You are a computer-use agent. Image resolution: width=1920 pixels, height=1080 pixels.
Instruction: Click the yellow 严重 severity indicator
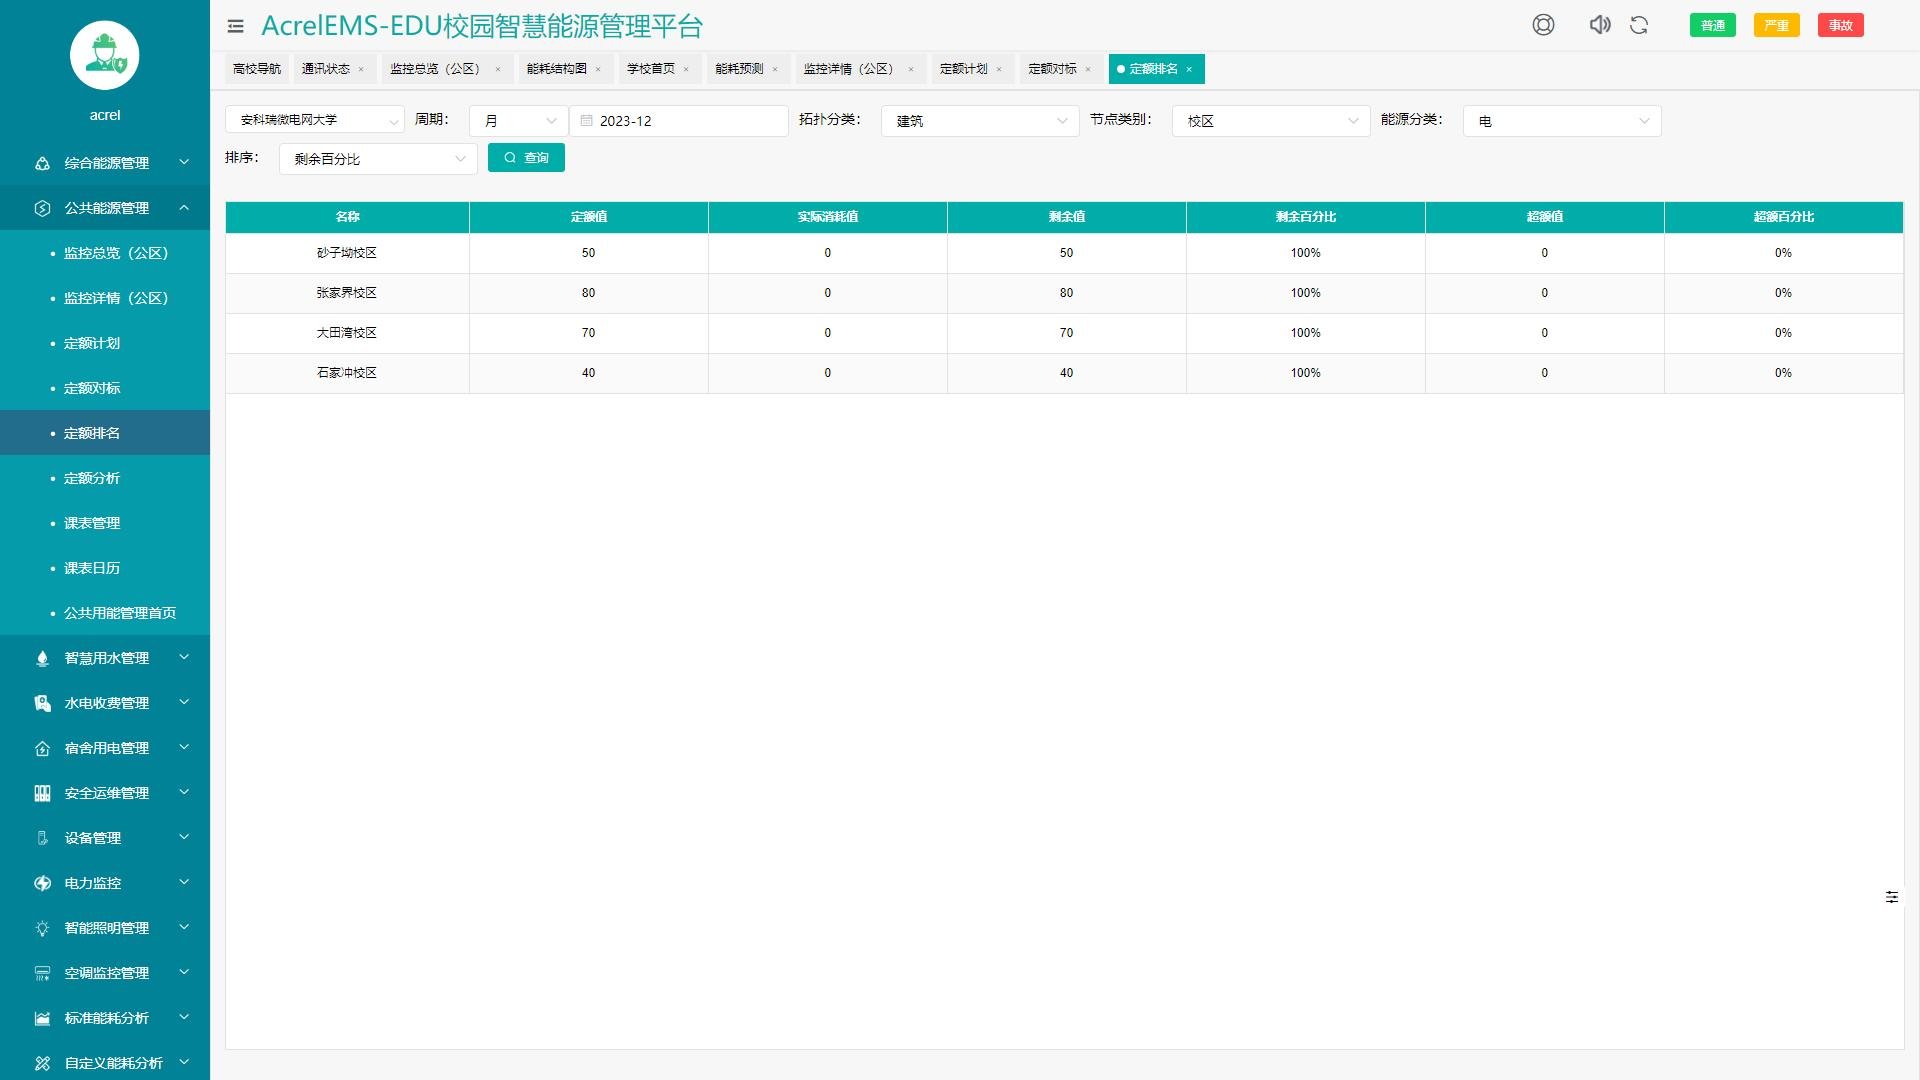point(1776,25)
